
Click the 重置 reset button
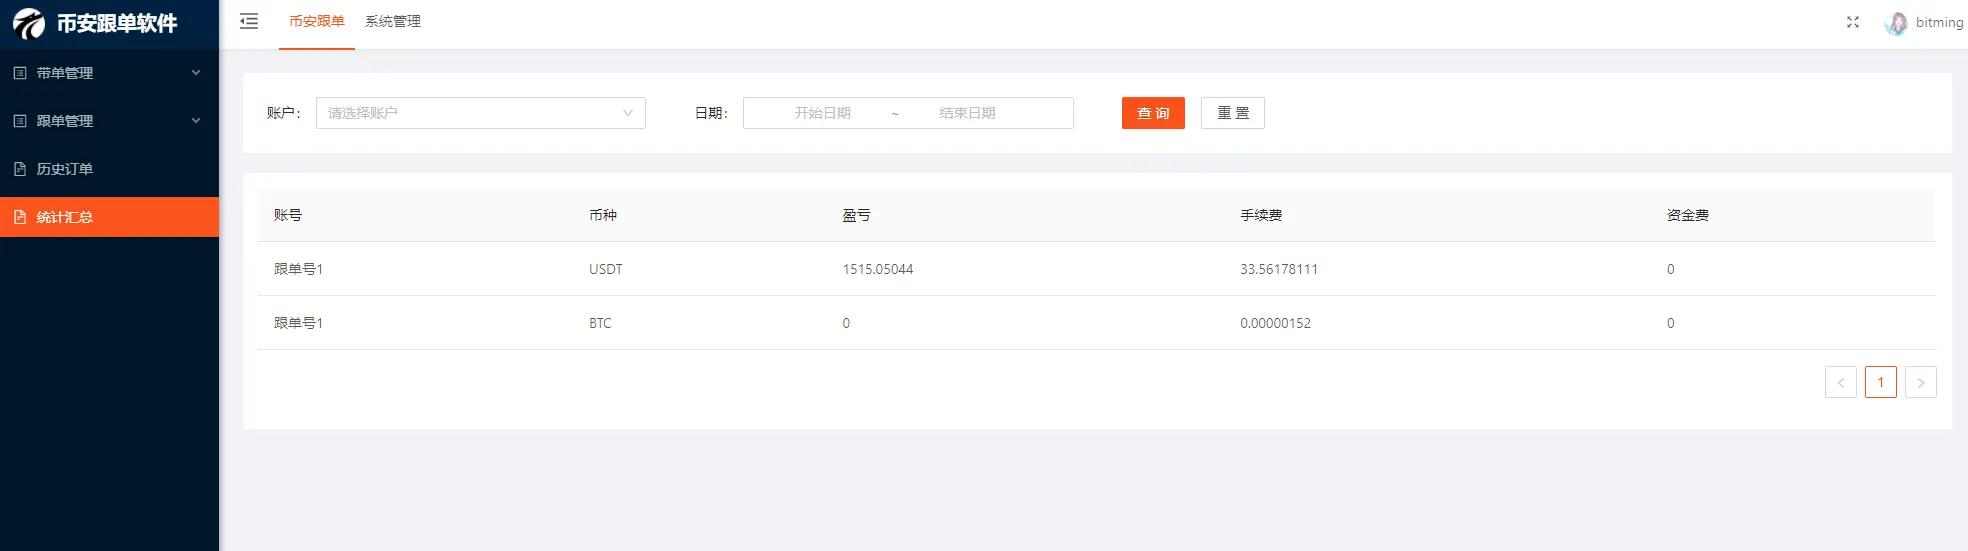1233,113
